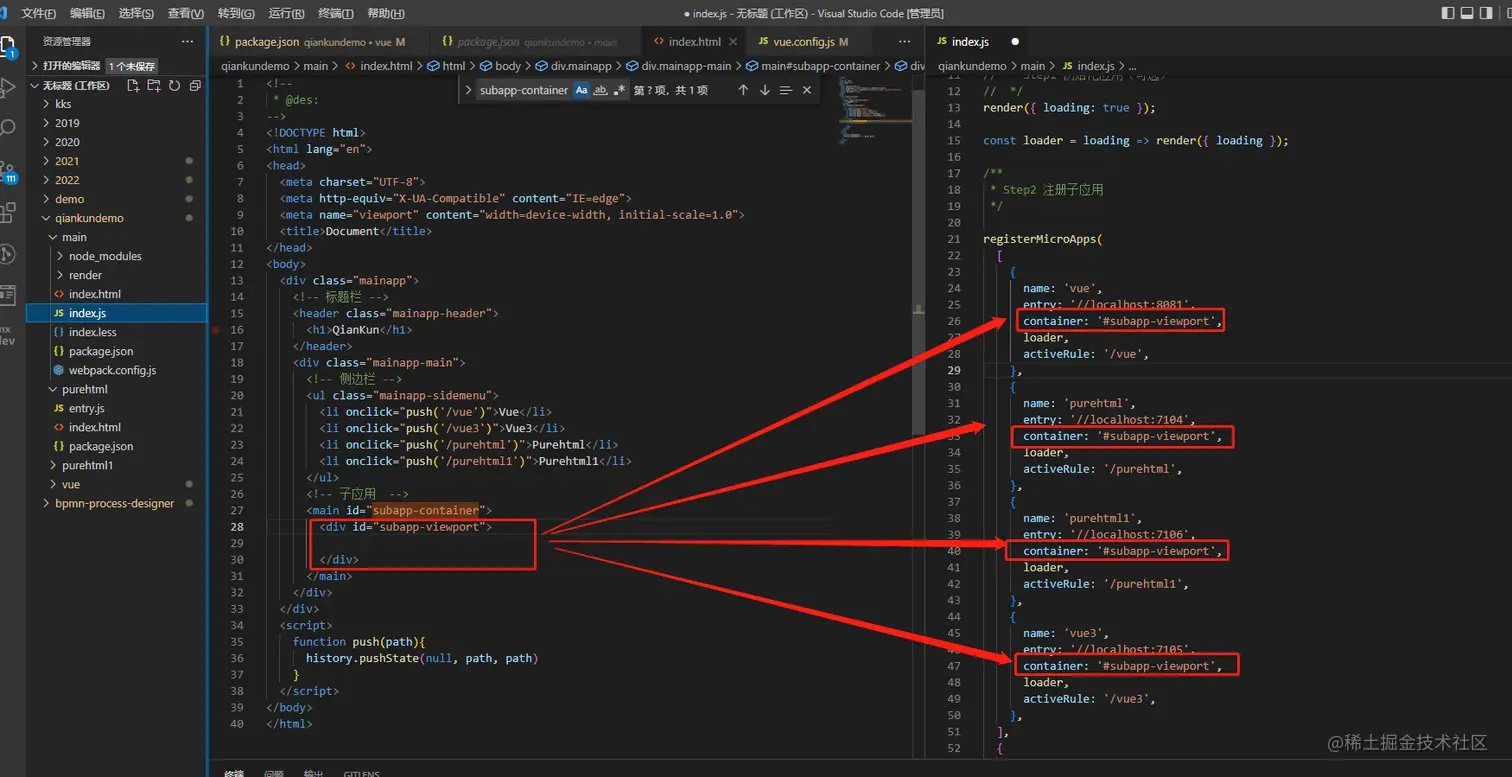
Task: Click the 1 个未保存 badge
Action: tap(132, 66)
